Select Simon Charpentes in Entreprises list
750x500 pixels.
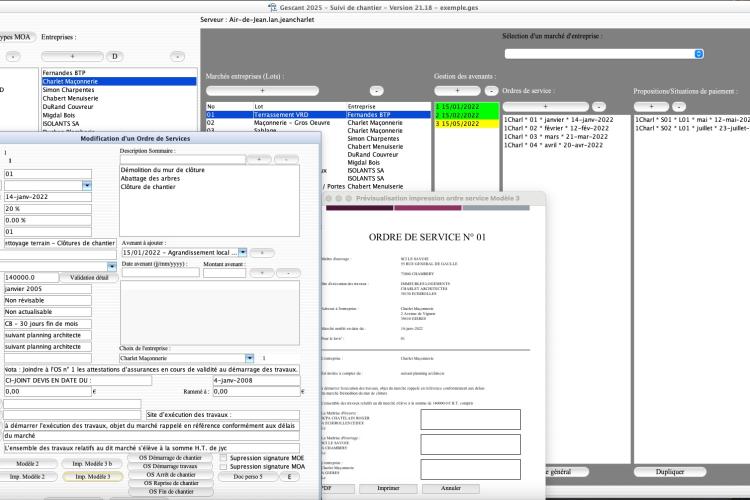pyautogui.click(x=119, y=89)
